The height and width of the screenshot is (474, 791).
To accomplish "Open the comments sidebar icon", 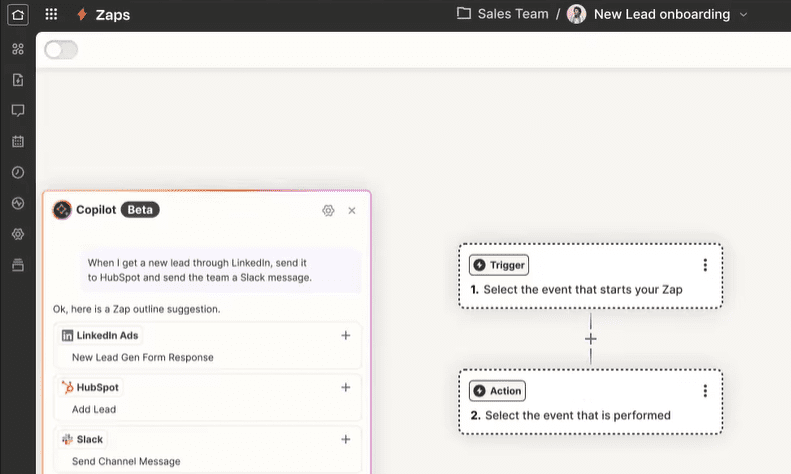I will point(18,110).
